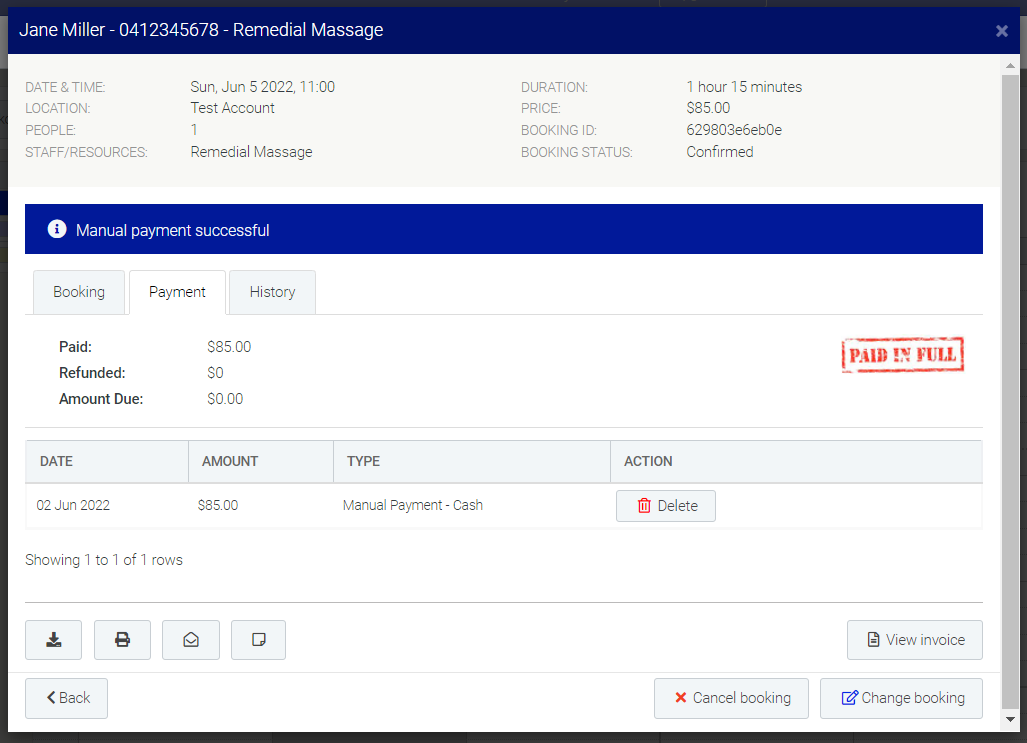Image resolution: width=1027 pixels, height=743 pixels.
Task: Download the payment receipt
Action: [x=53, y=639]
